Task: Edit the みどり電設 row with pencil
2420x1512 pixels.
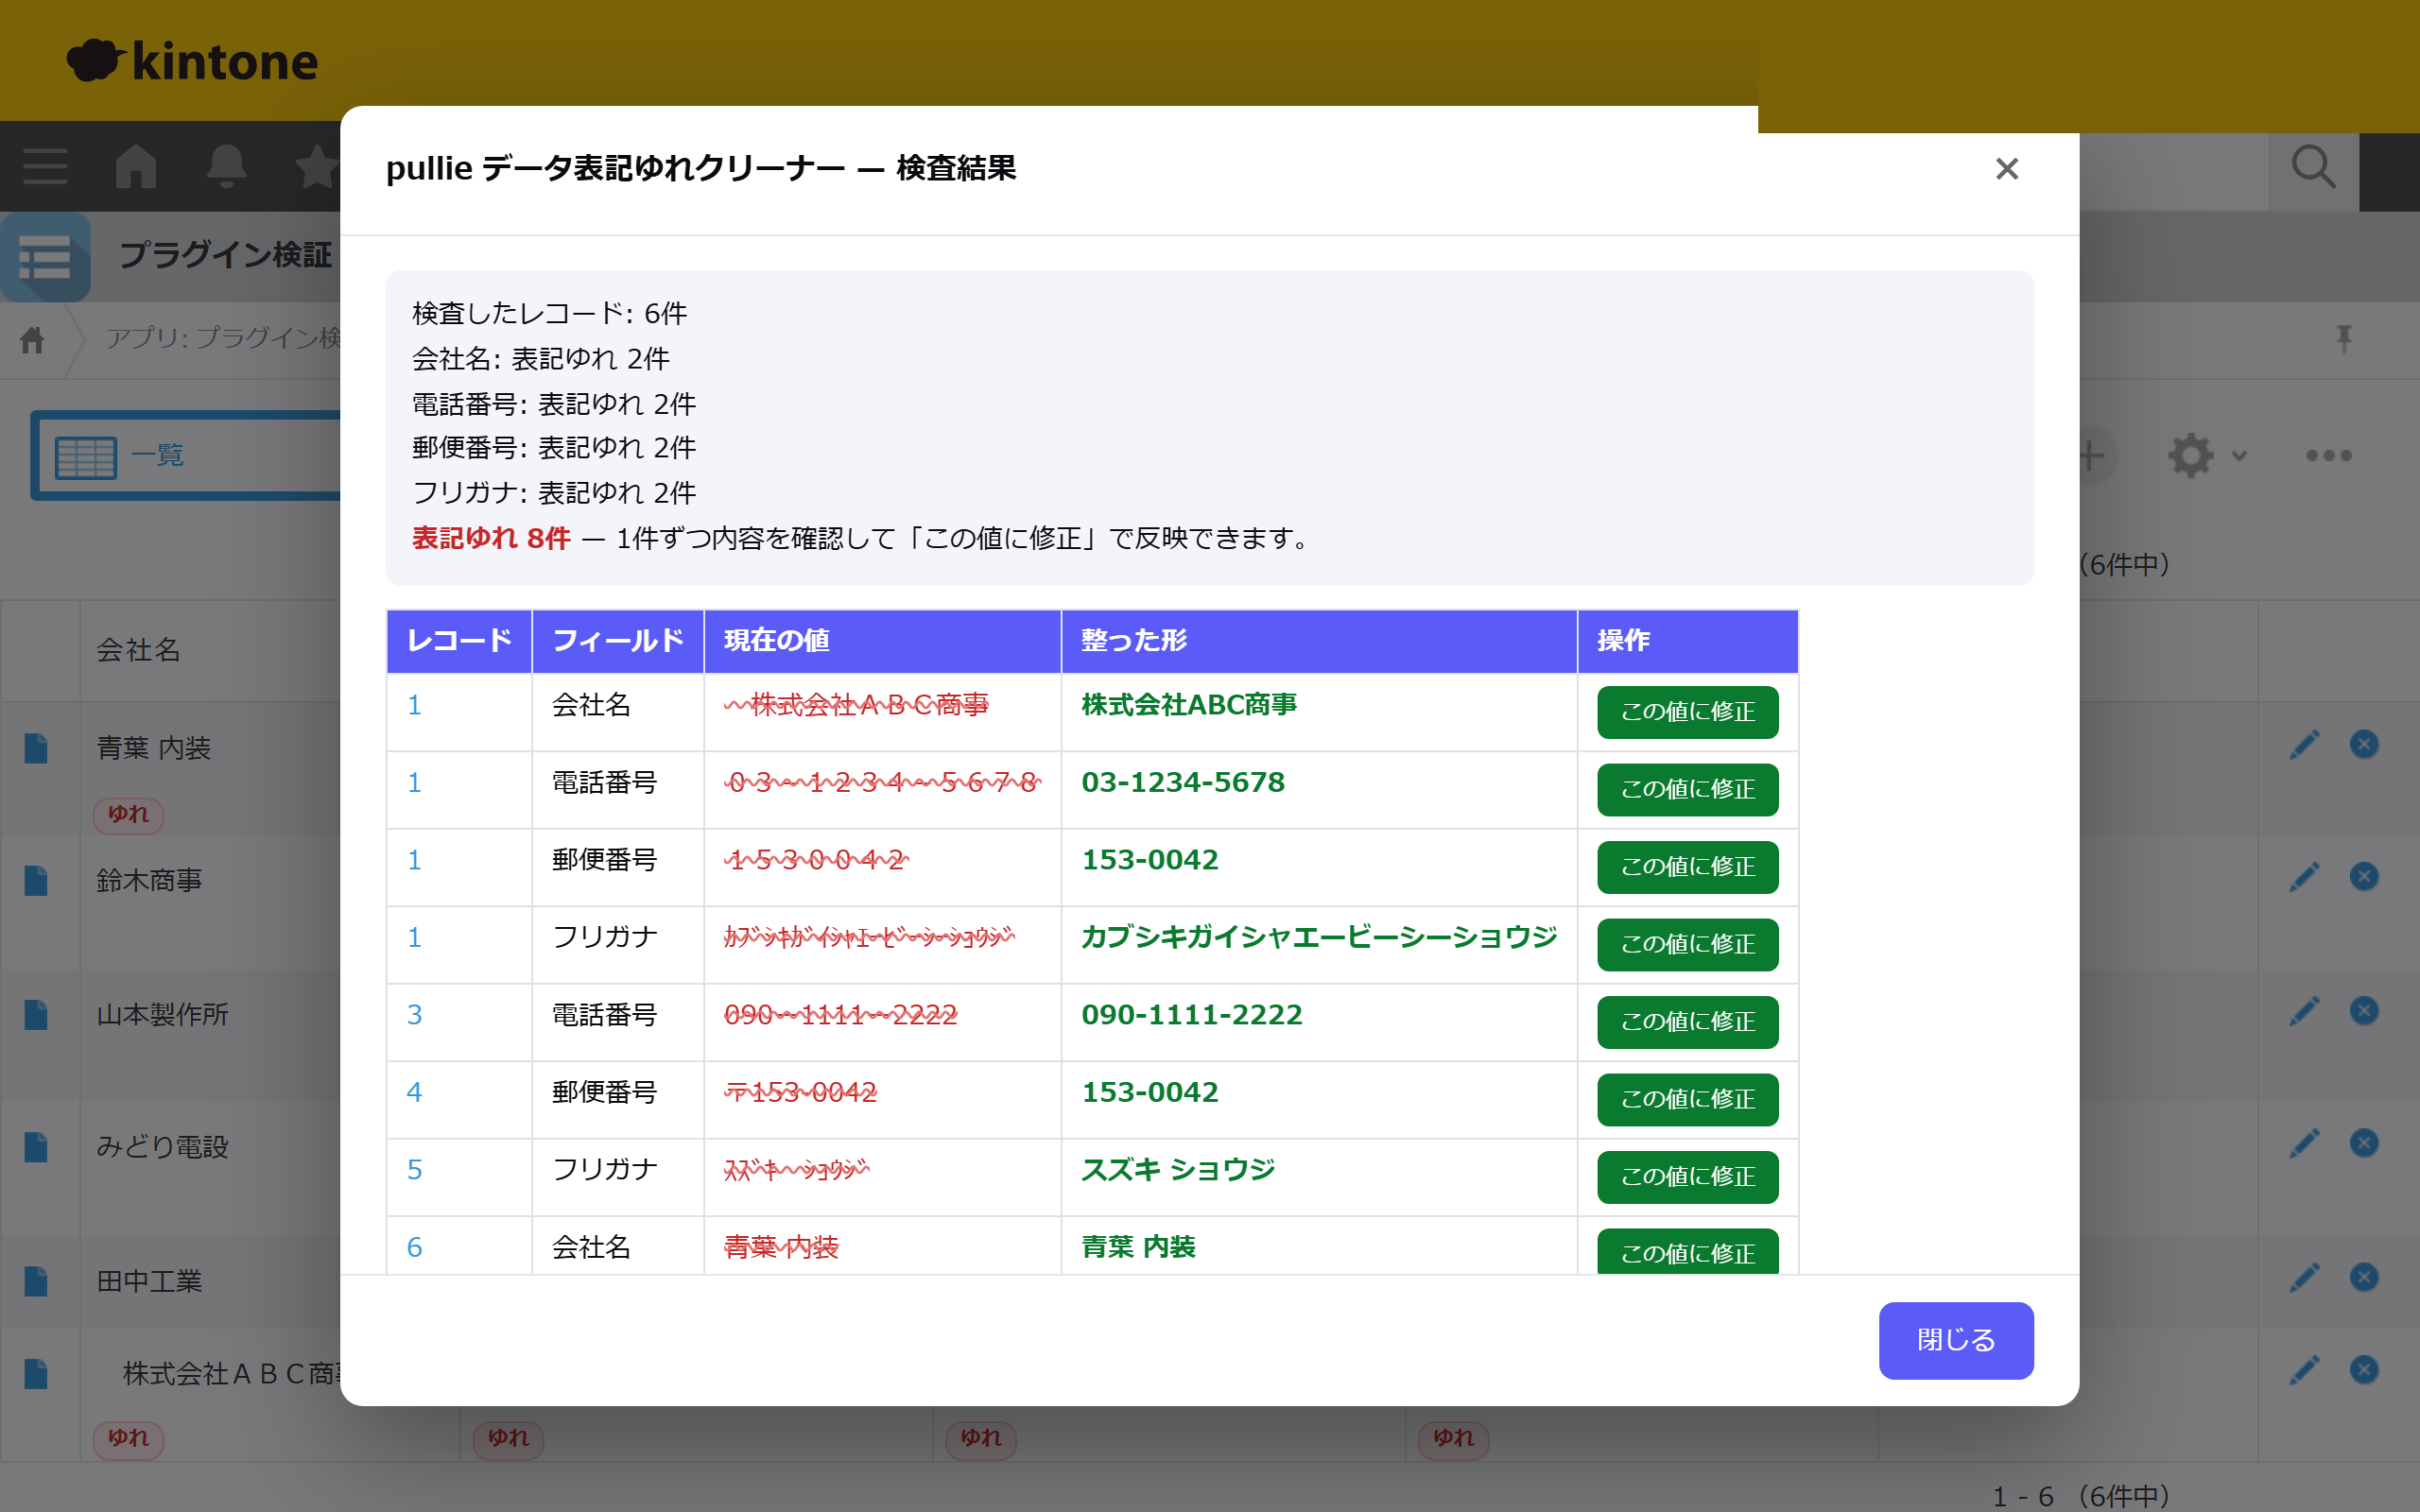Action: (2304, 1143)
